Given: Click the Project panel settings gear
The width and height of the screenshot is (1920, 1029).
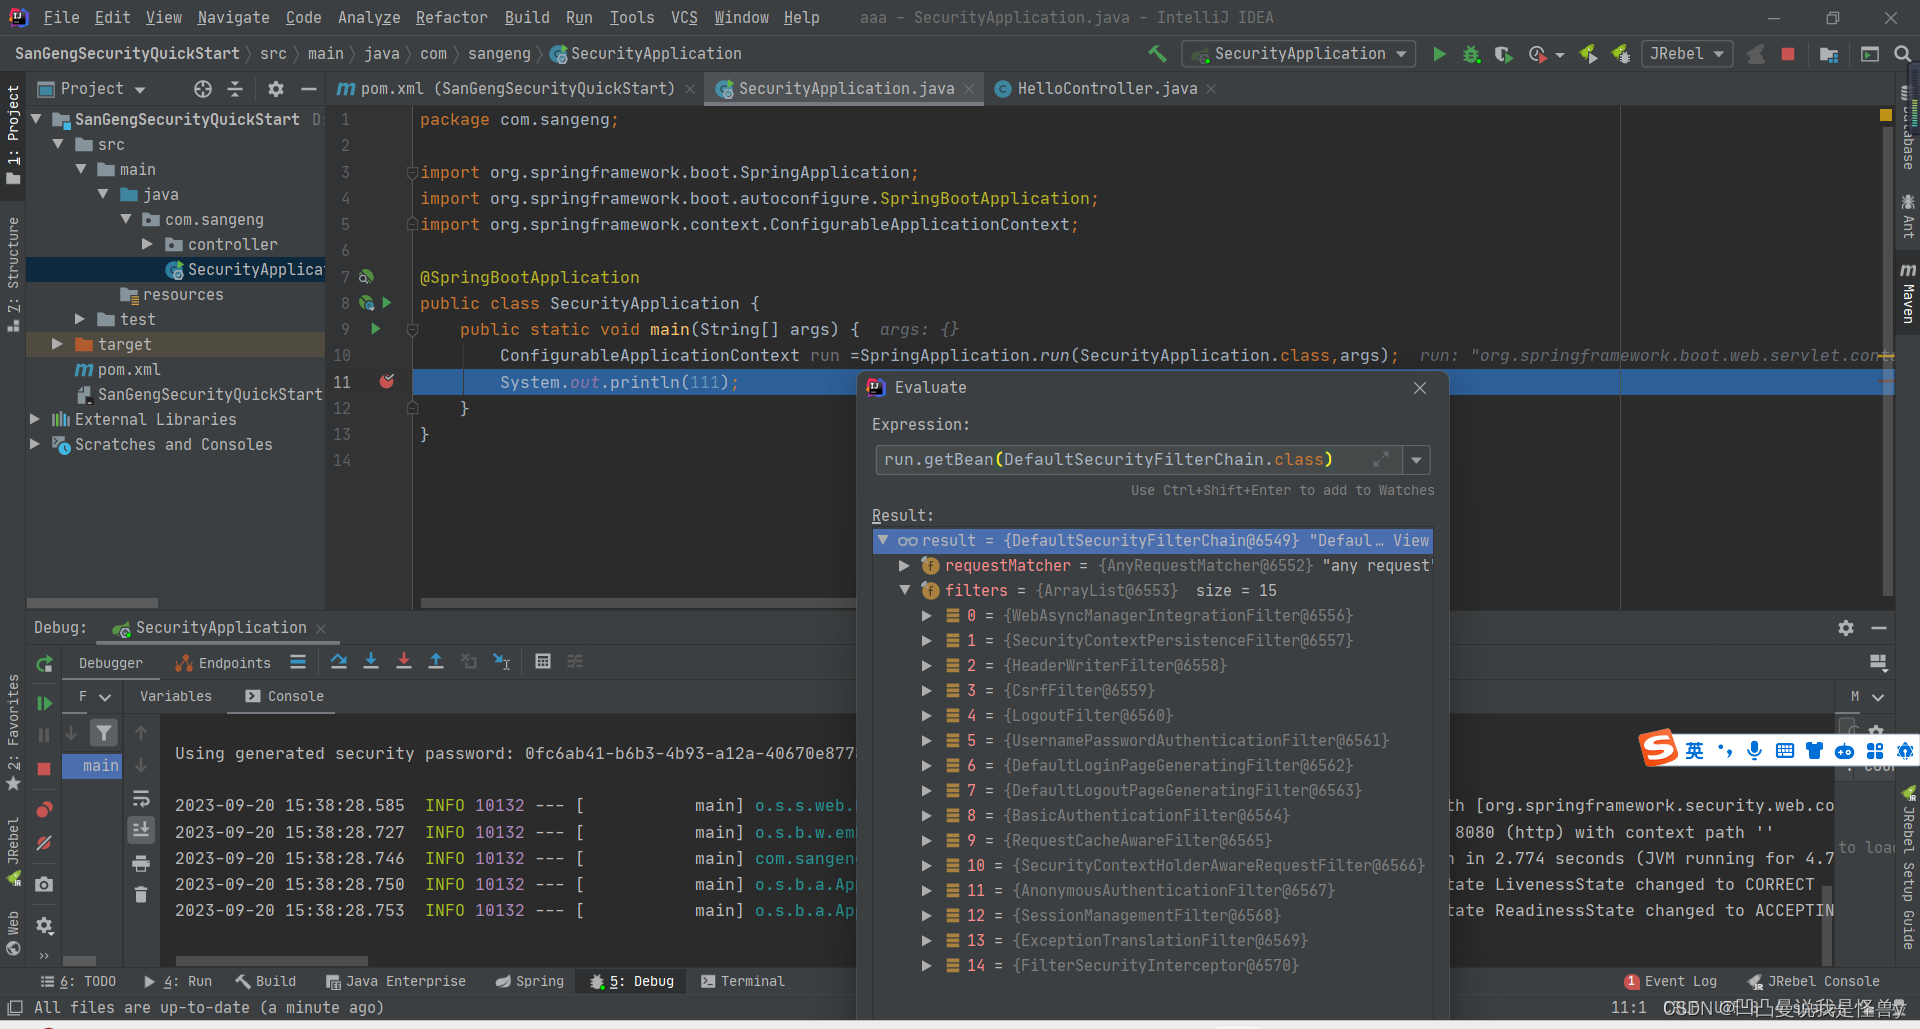Looking at the screenshot, I should click(x=276, y=89).
